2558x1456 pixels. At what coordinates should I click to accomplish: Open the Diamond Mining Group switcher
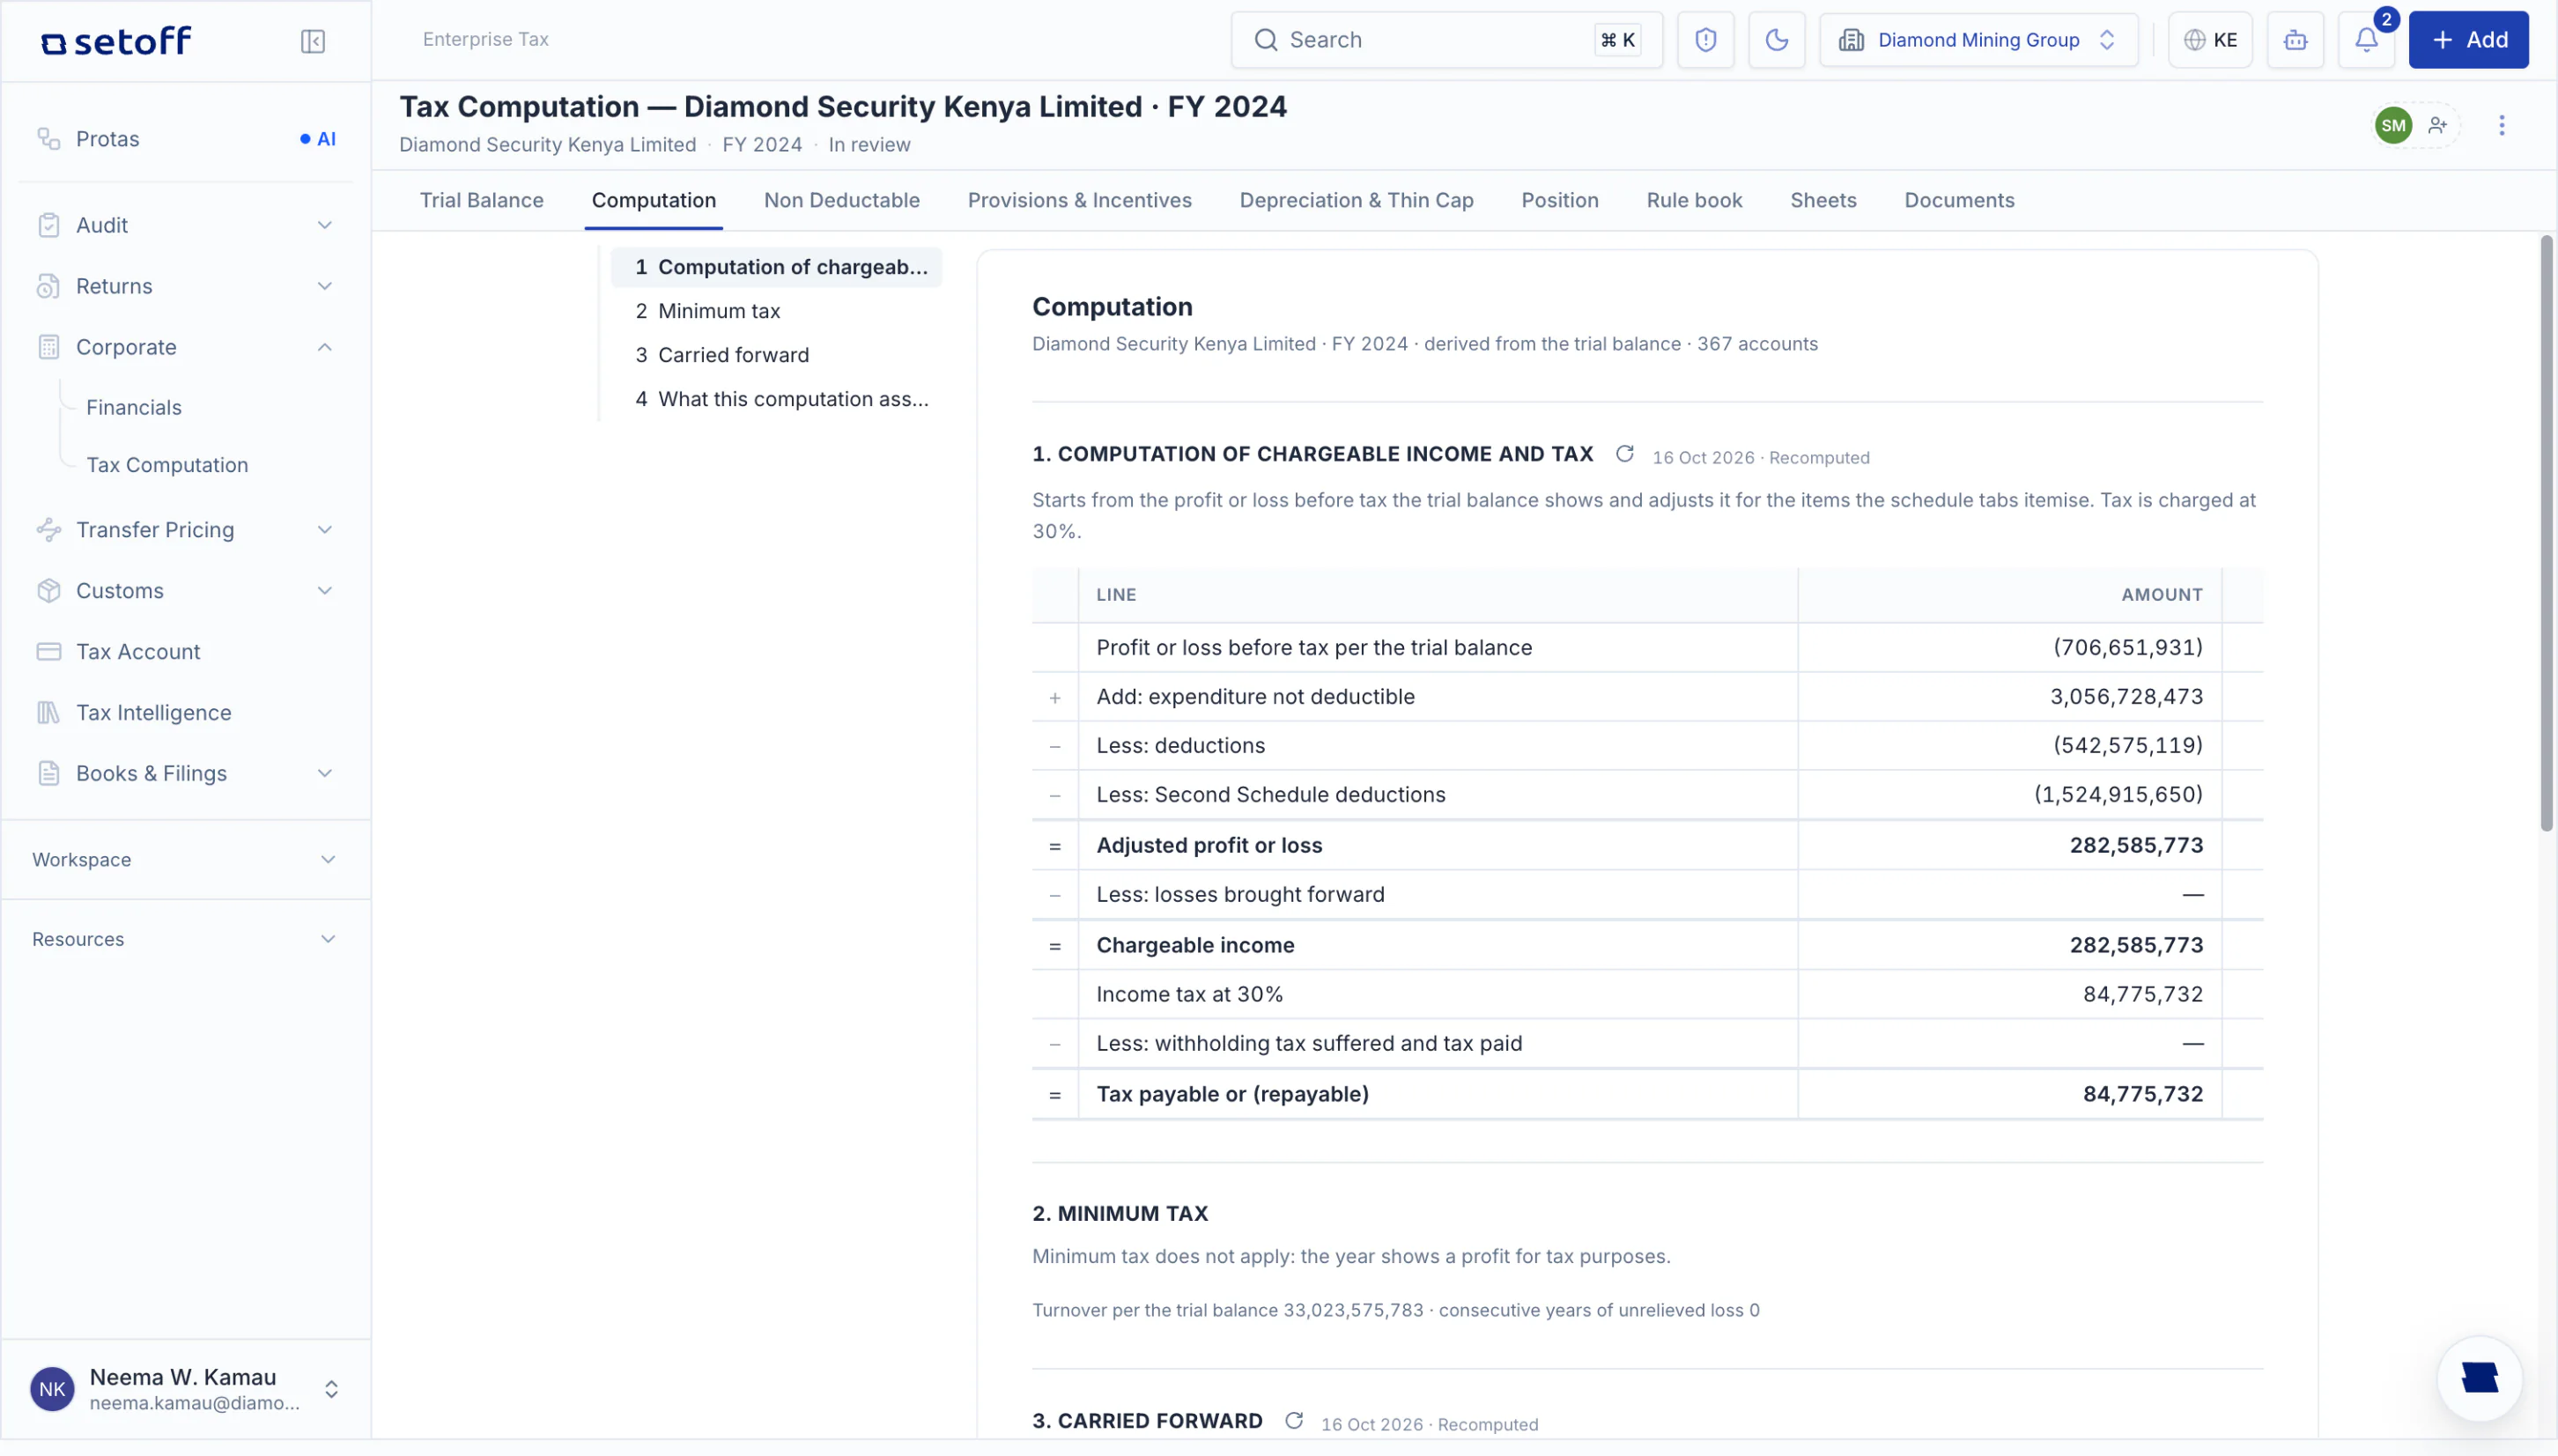tap(1978, 40)
